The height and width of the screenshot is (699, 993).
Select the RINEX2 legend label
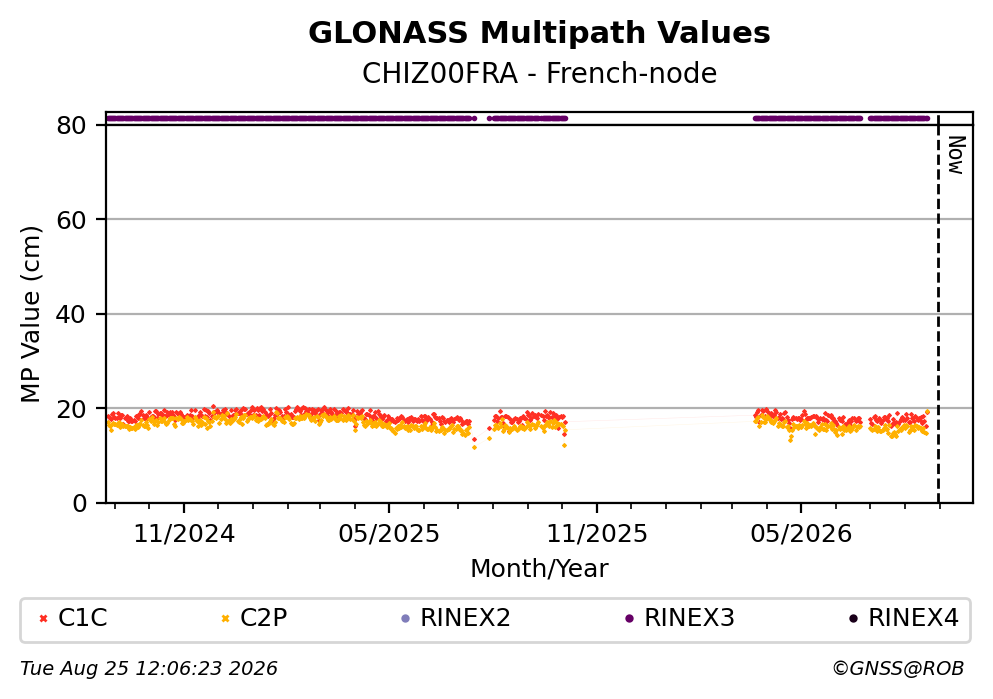tap(465, 618)
